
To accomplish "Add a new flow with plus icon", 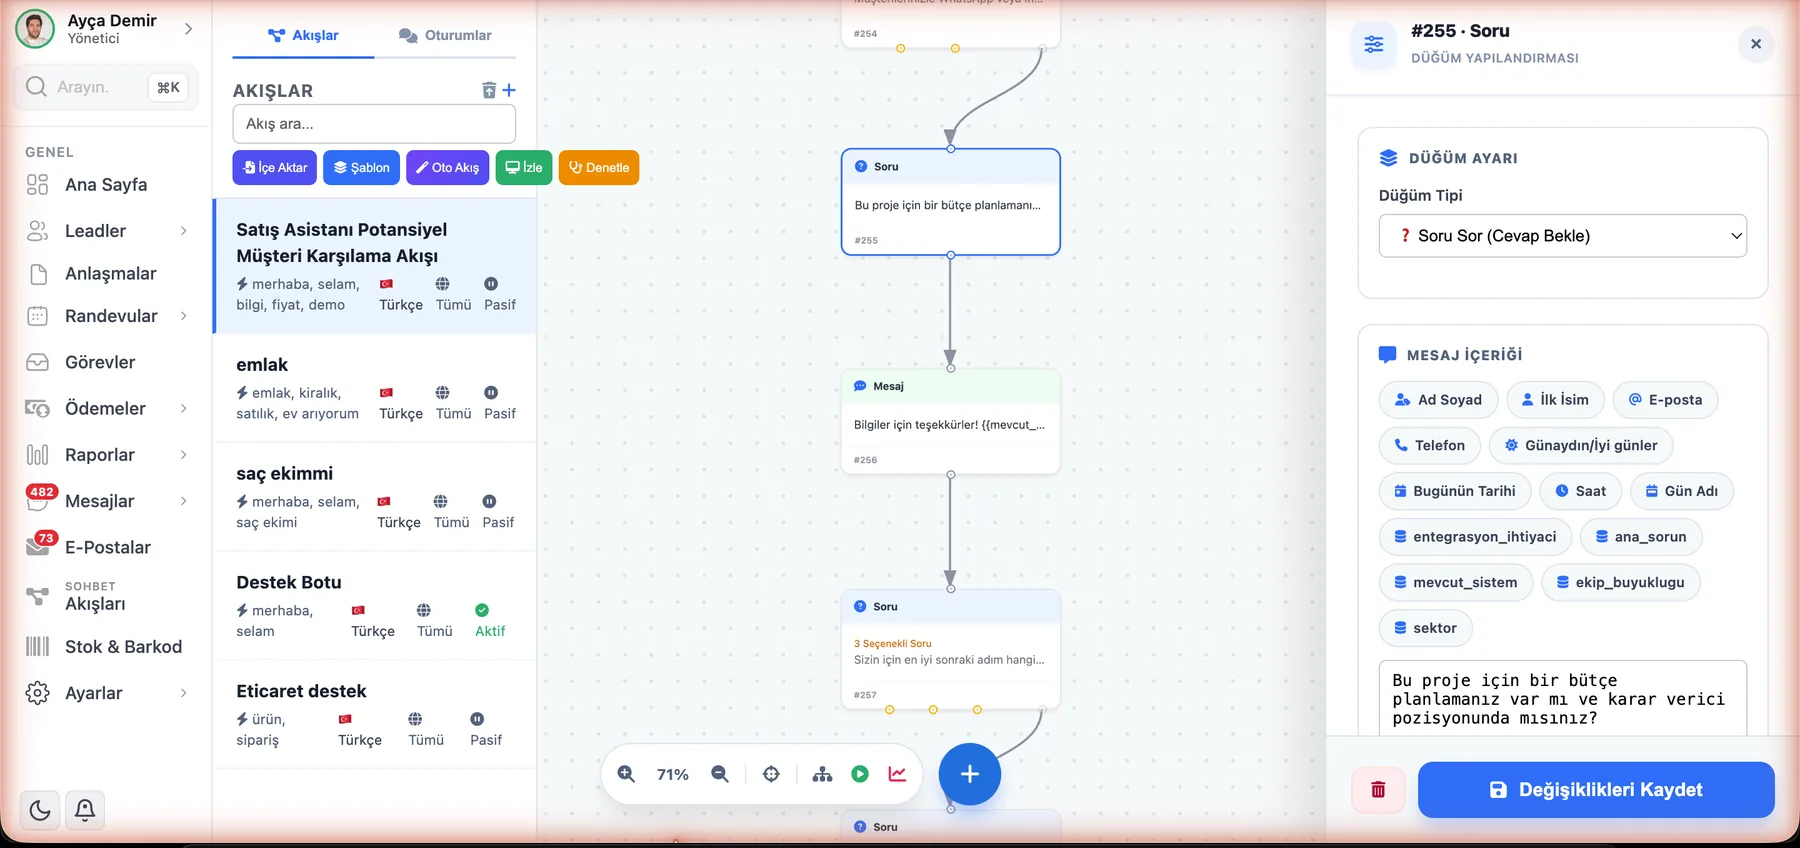I will [509, 90].
